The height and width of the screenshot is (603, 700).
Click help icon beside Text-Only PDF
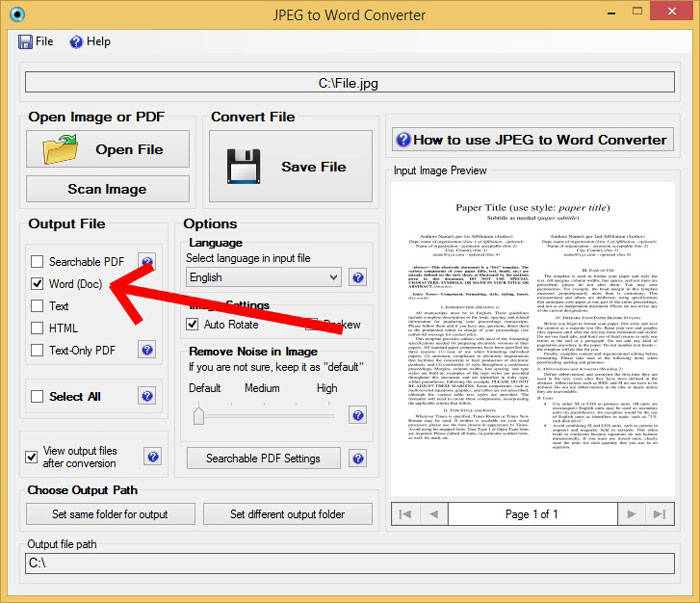click(x=147, y=350)
